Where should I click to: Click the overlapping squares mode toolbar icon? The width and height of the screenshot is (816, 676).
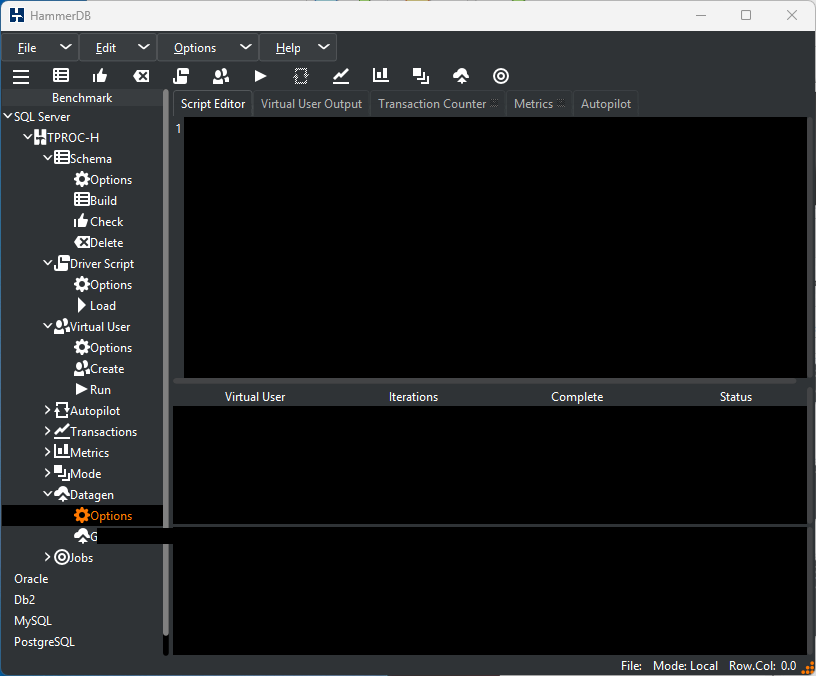[421, 76]
